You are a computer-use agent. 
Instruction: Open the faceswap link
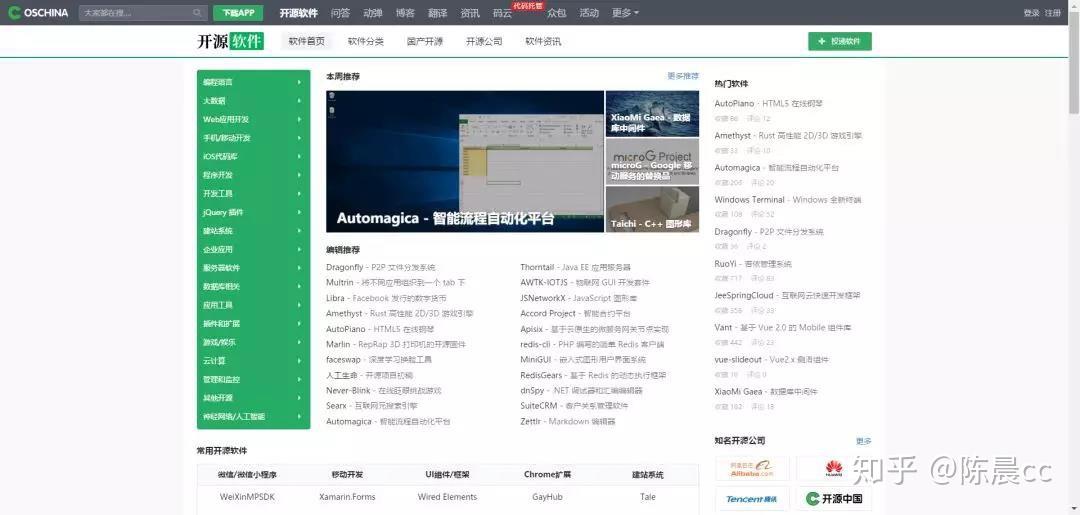(x=379, y=359)
